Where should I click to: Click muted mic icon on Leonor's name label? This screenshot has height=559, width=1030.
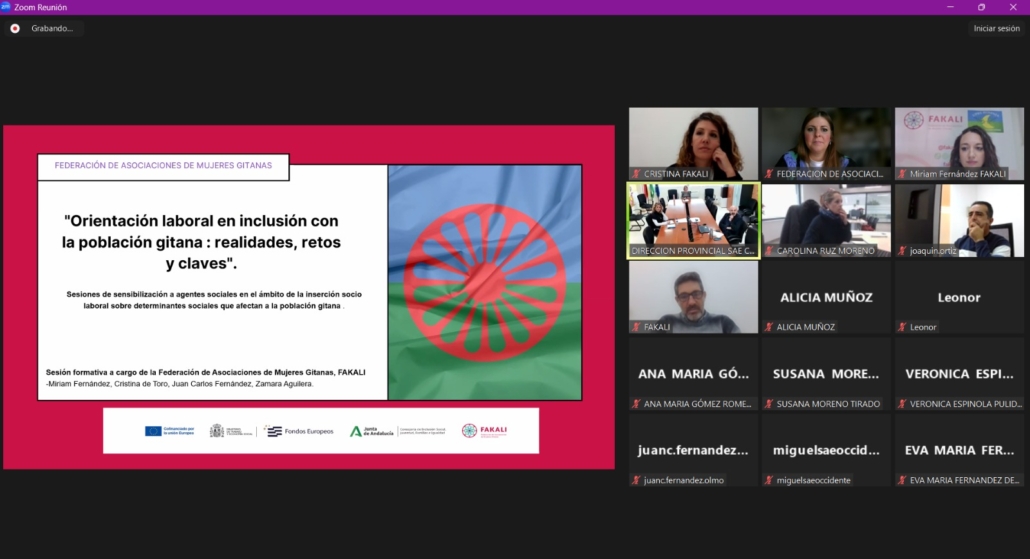[902, 327]
